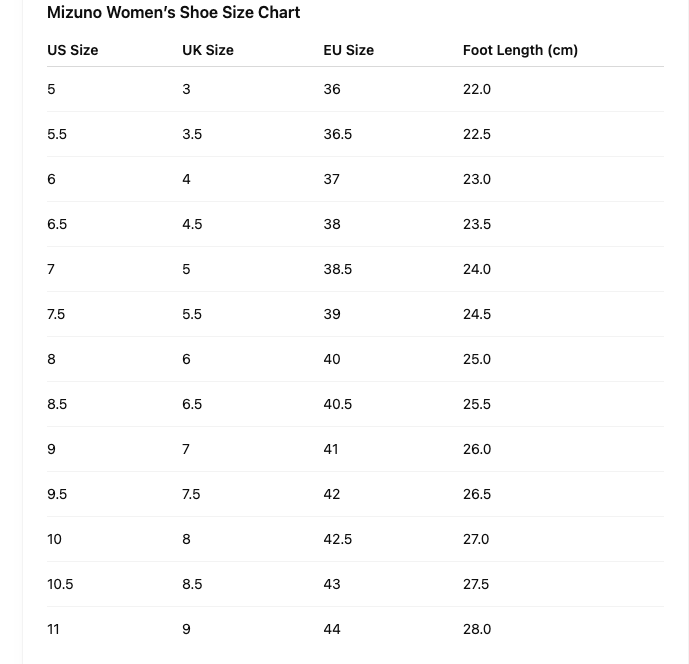Select the US Size column header
The width and height of the screenshot is (689, 664).
(73, 50)
